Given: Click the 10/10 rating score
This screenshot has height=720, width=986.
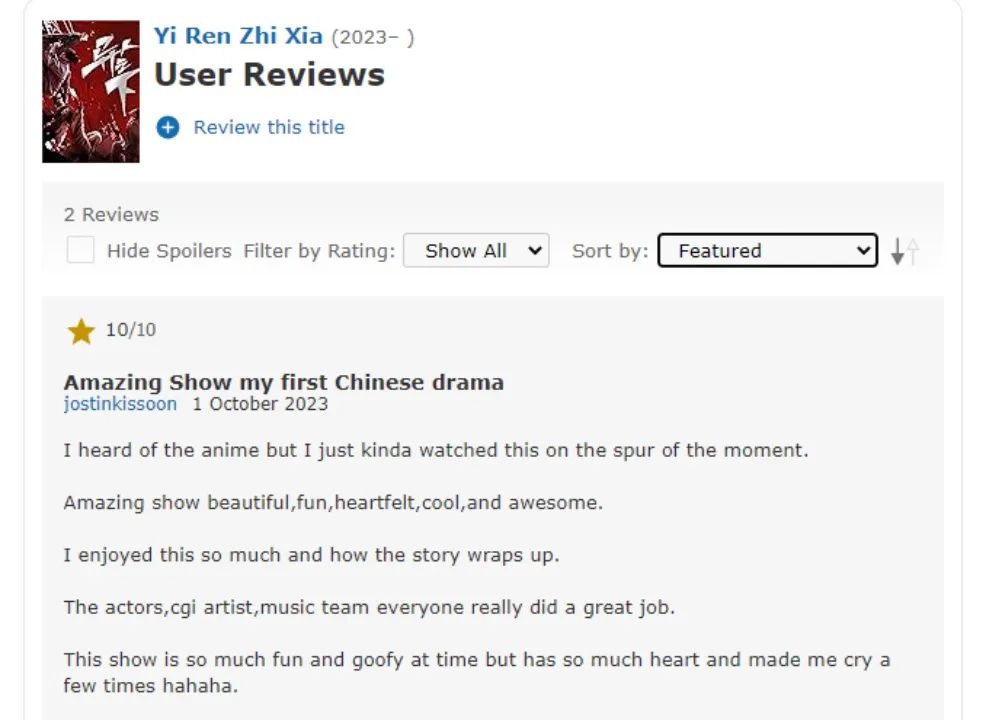Looking at the screenshot, I should (131, 330).
